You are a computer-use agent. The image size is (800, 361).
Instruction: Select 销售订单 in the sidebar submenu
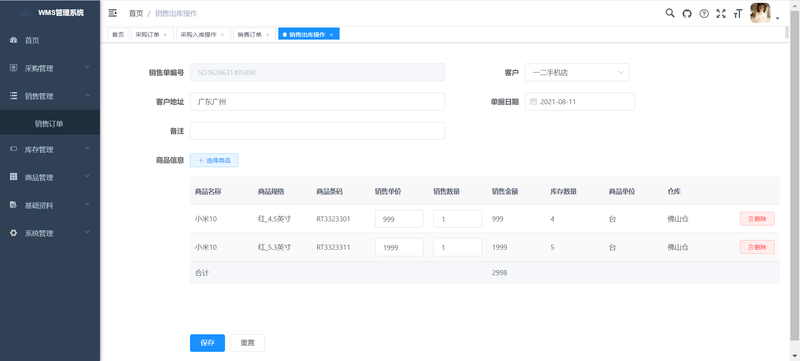pos(50,123)
